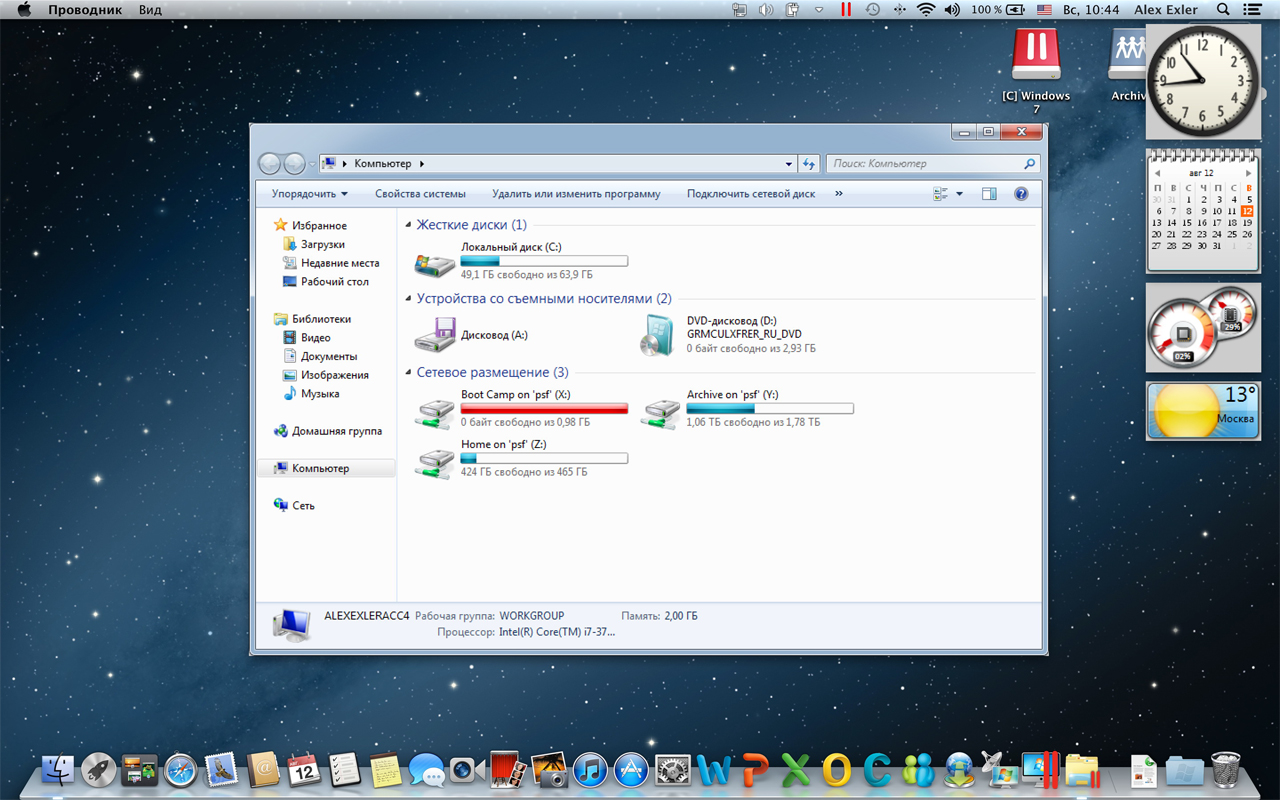Collapse the Сетевое размещение group
This screenshot has width=1280, height=800.
408,373
